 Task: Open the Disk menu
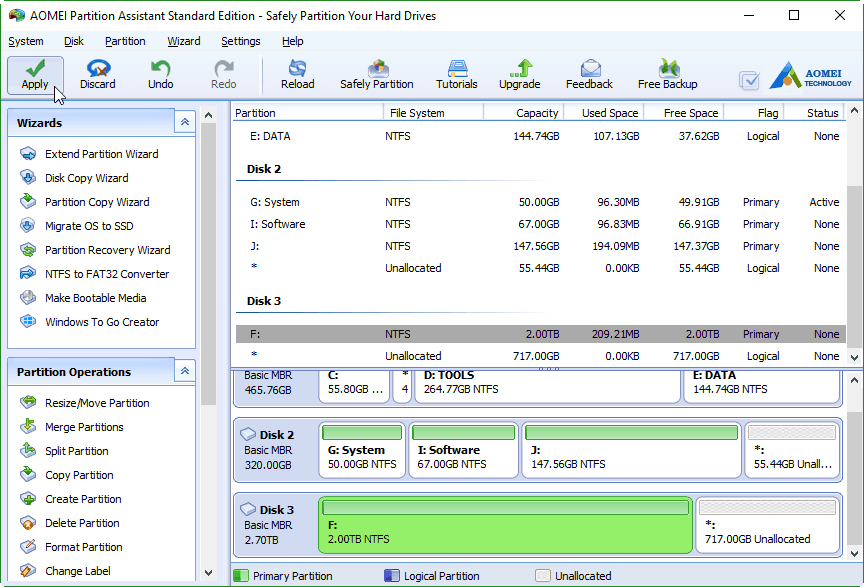click(74, 41)
